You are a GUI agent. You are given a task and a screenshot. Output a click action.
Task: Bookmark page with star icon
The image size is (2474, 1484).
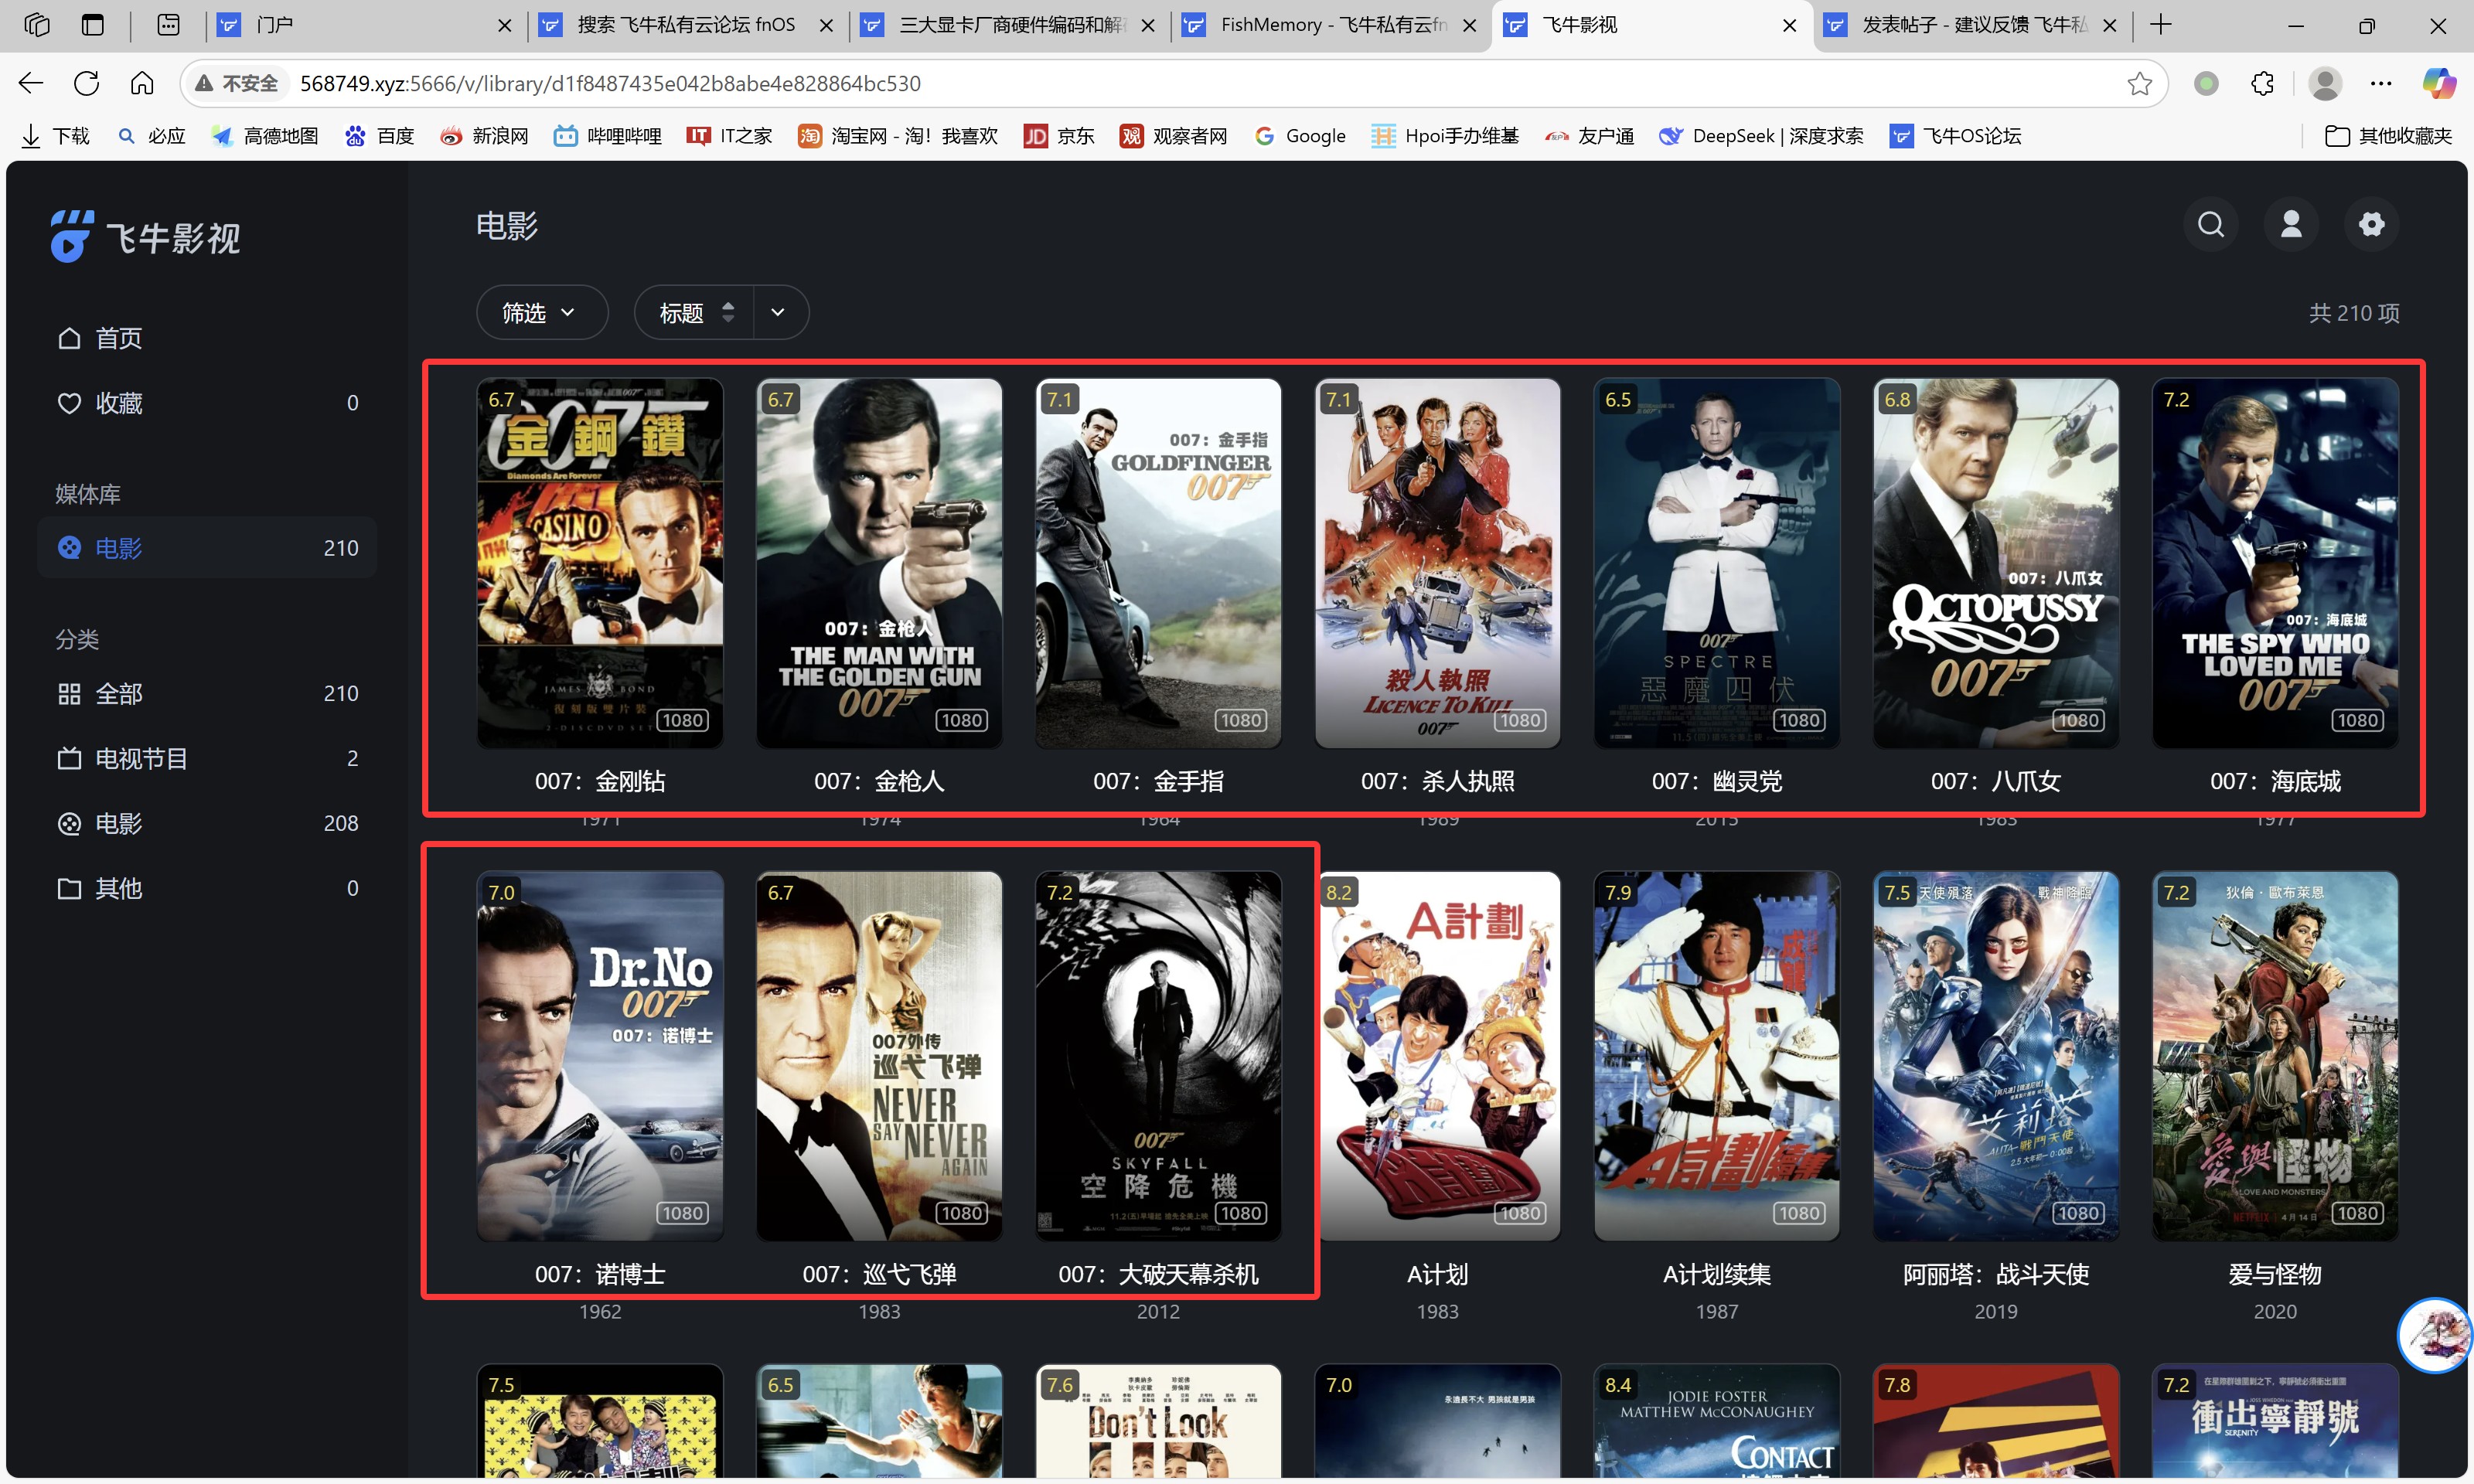click(x=2139, y=83)
